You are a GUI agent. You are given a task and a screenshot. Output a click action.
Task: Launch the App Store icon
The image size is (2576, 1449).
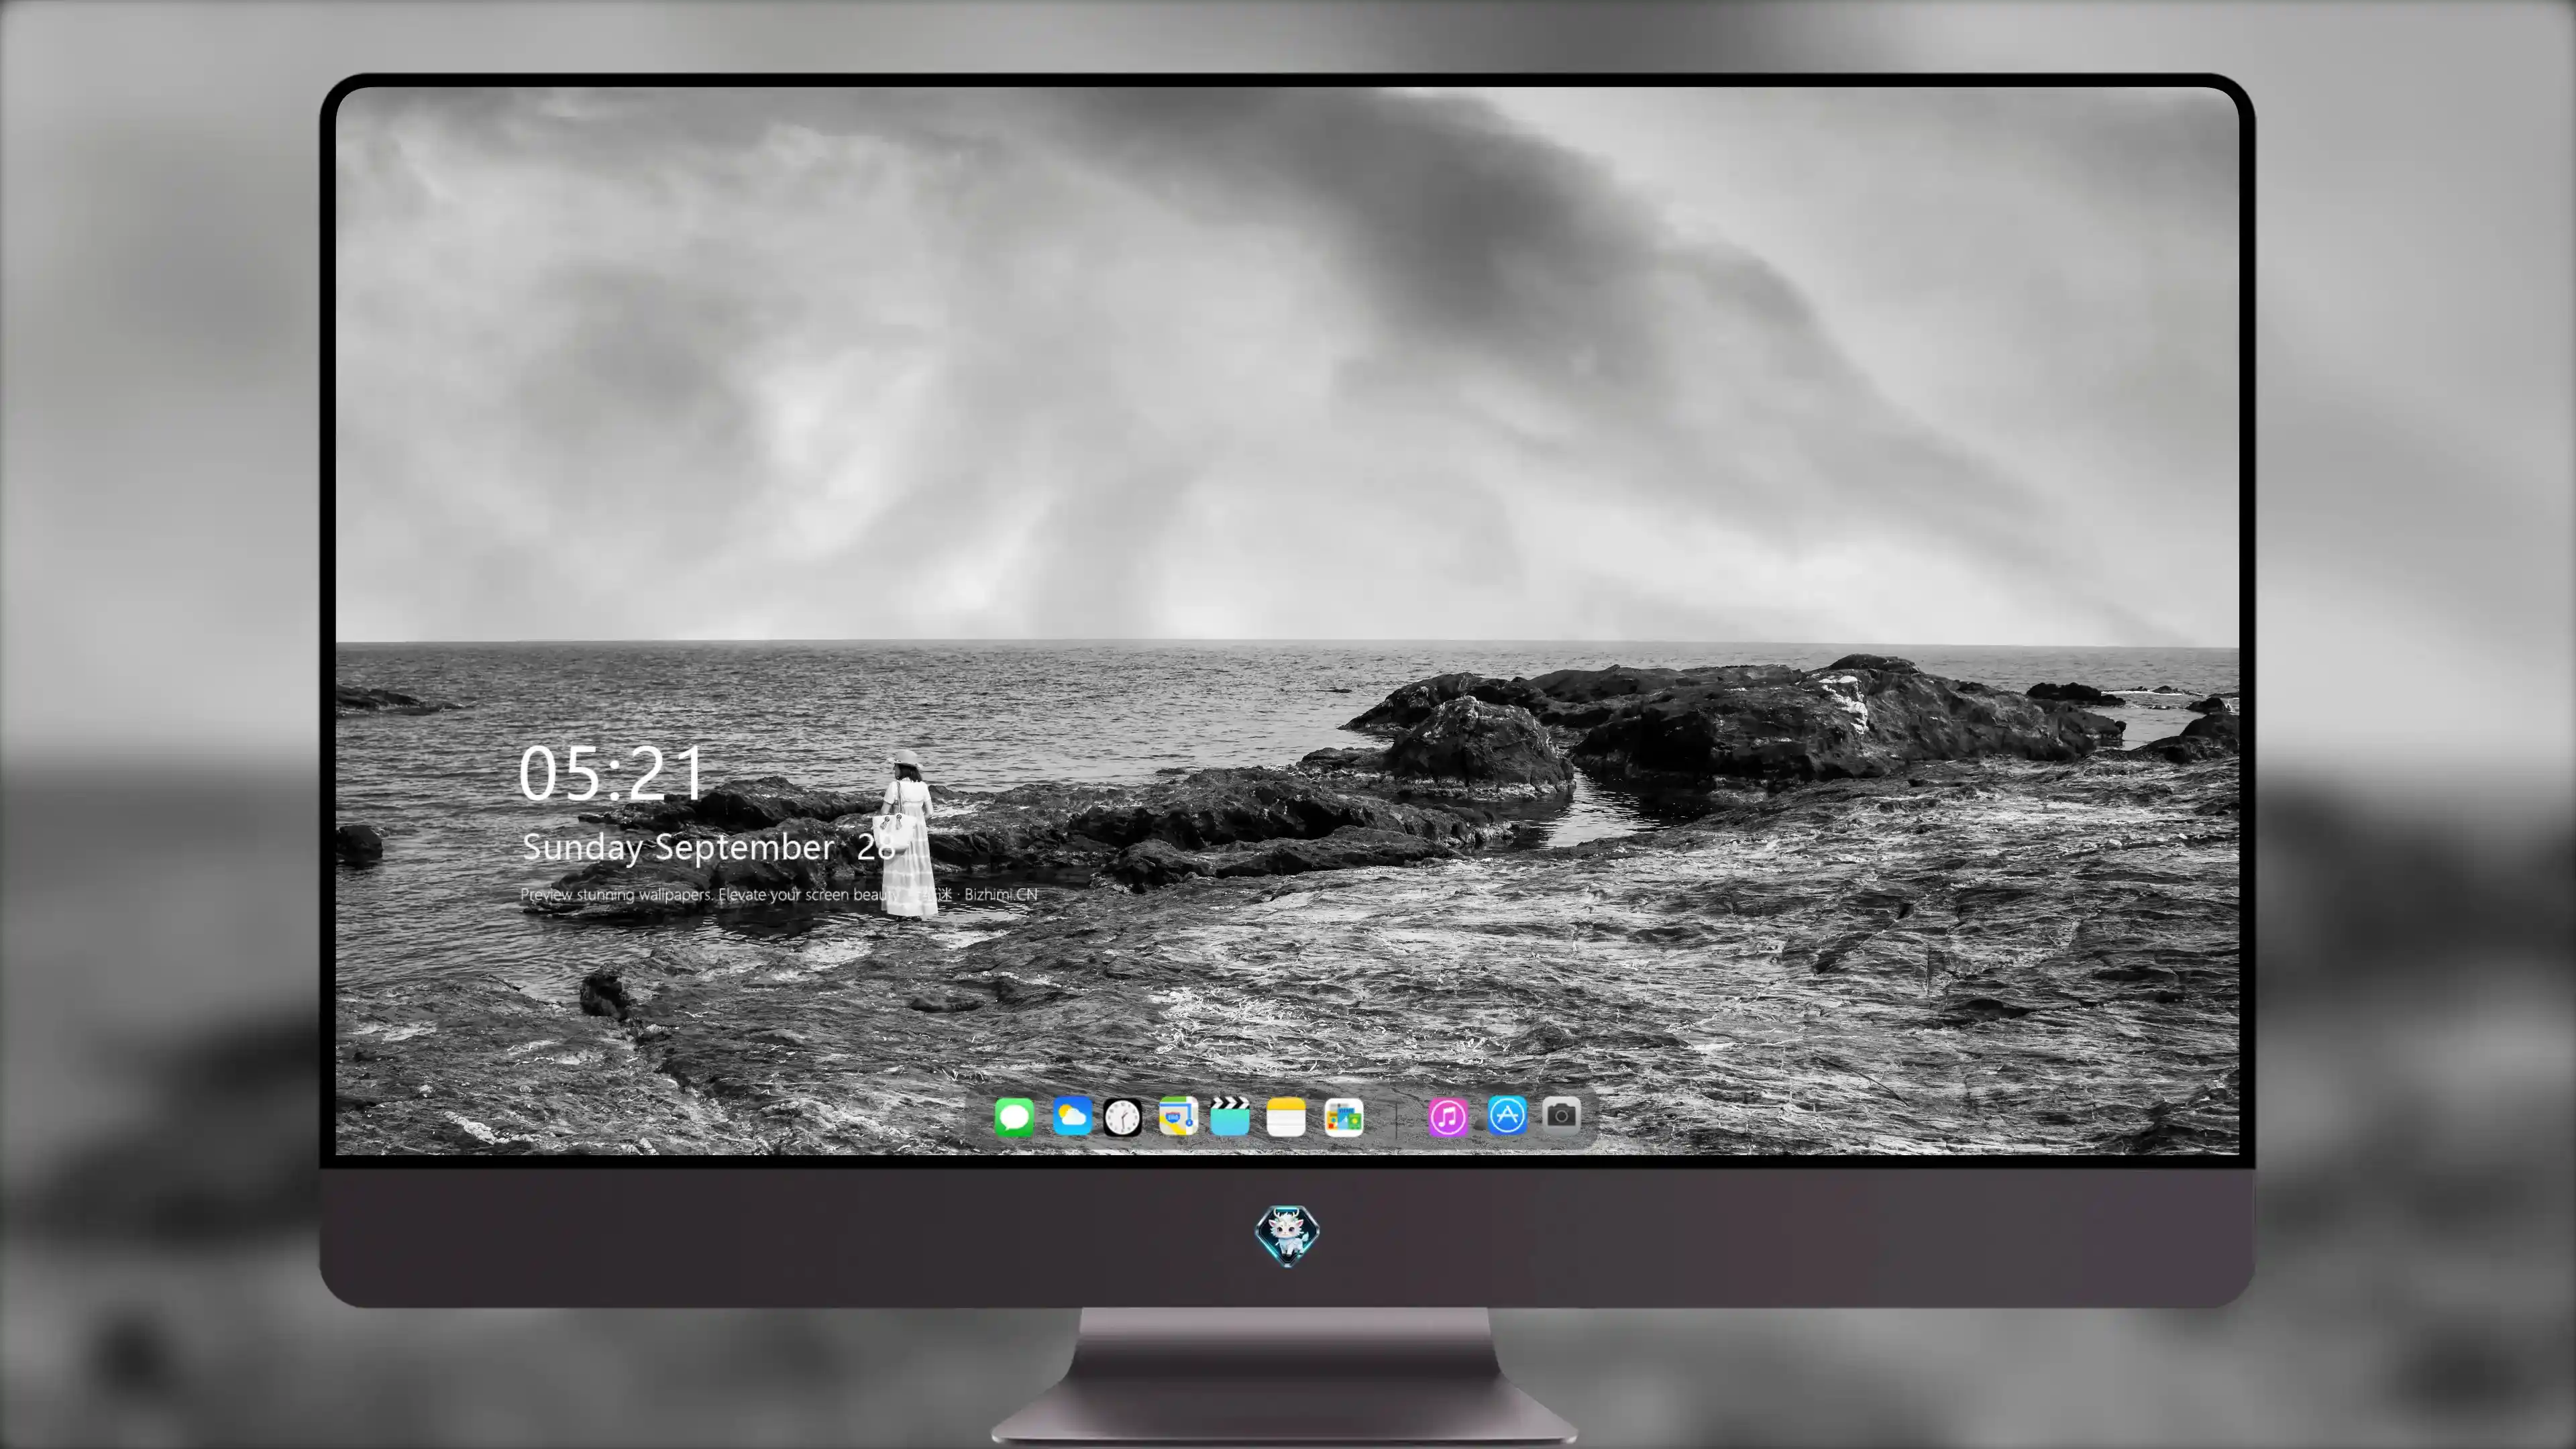[x=1507, y=1115]
